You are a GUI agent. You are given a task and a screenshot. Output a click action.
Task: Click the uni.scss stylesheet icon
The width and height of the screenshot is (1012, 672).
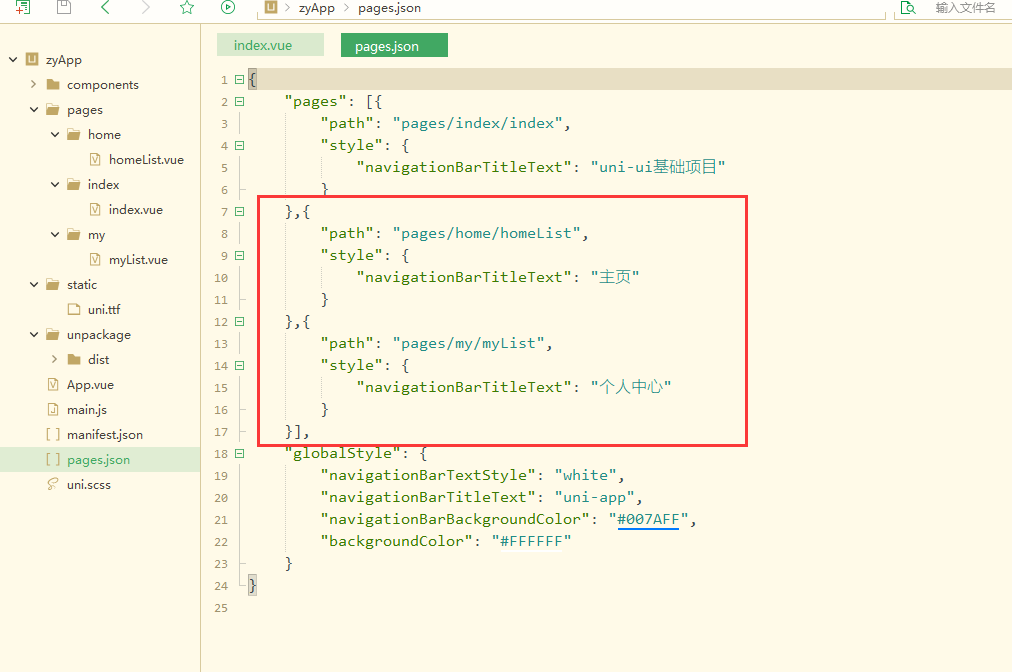coord(52,484)
